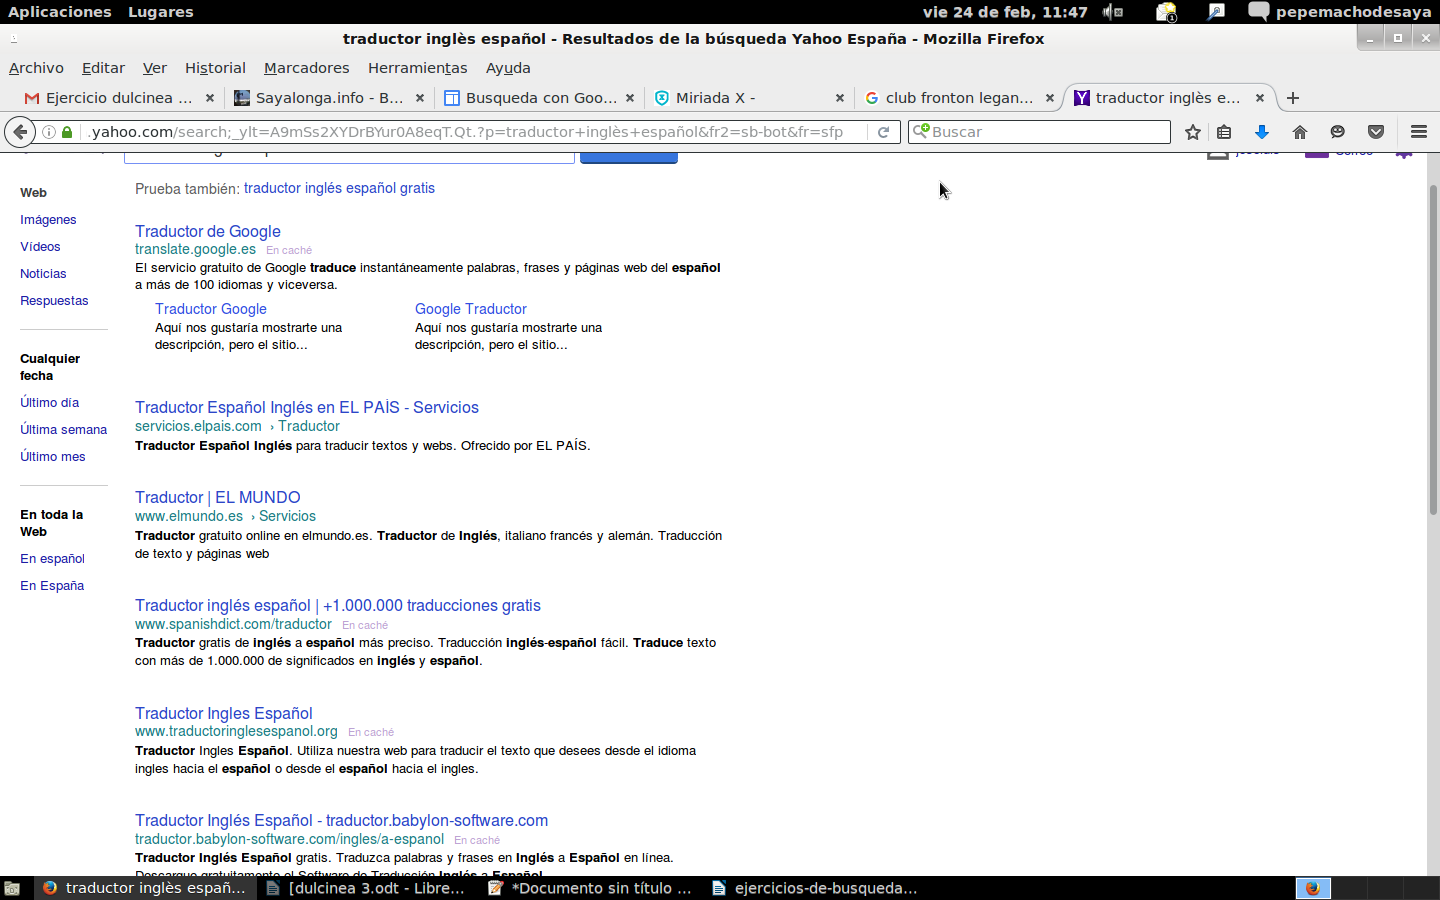Click the bookmark star icon
Image resolution: width=1440 pixels, height=900 pixels.
(1192, 132)
